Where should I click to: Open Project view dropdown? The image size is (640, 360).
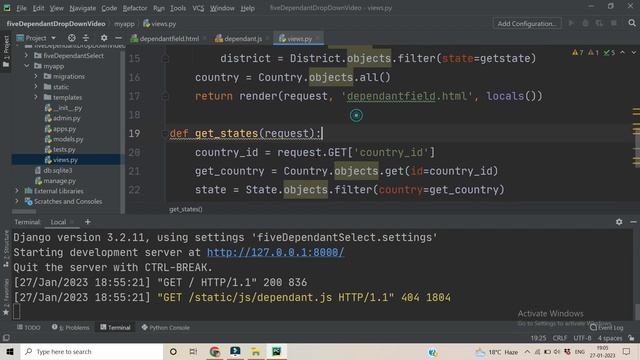[x=36, y=38]
